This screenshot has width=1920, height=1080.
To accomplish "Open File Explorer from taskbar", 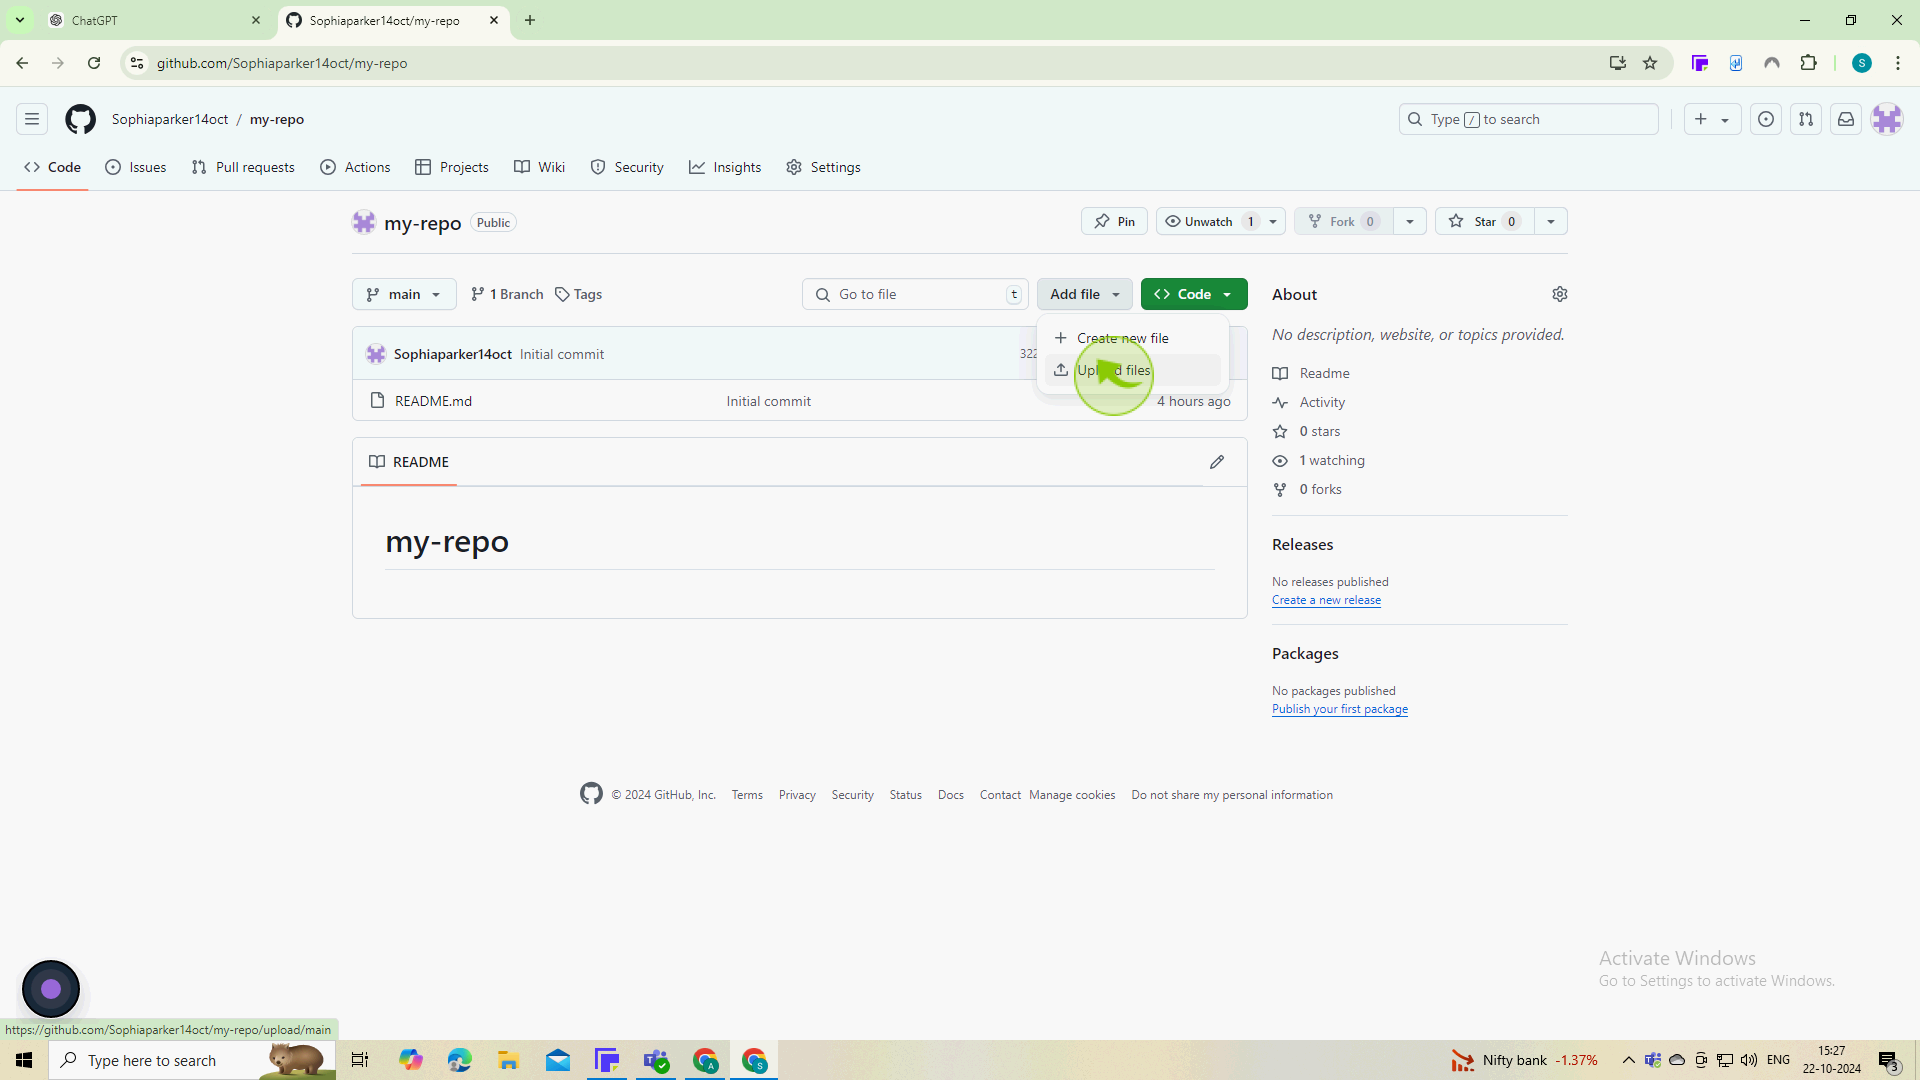I will click(508, 1060).
